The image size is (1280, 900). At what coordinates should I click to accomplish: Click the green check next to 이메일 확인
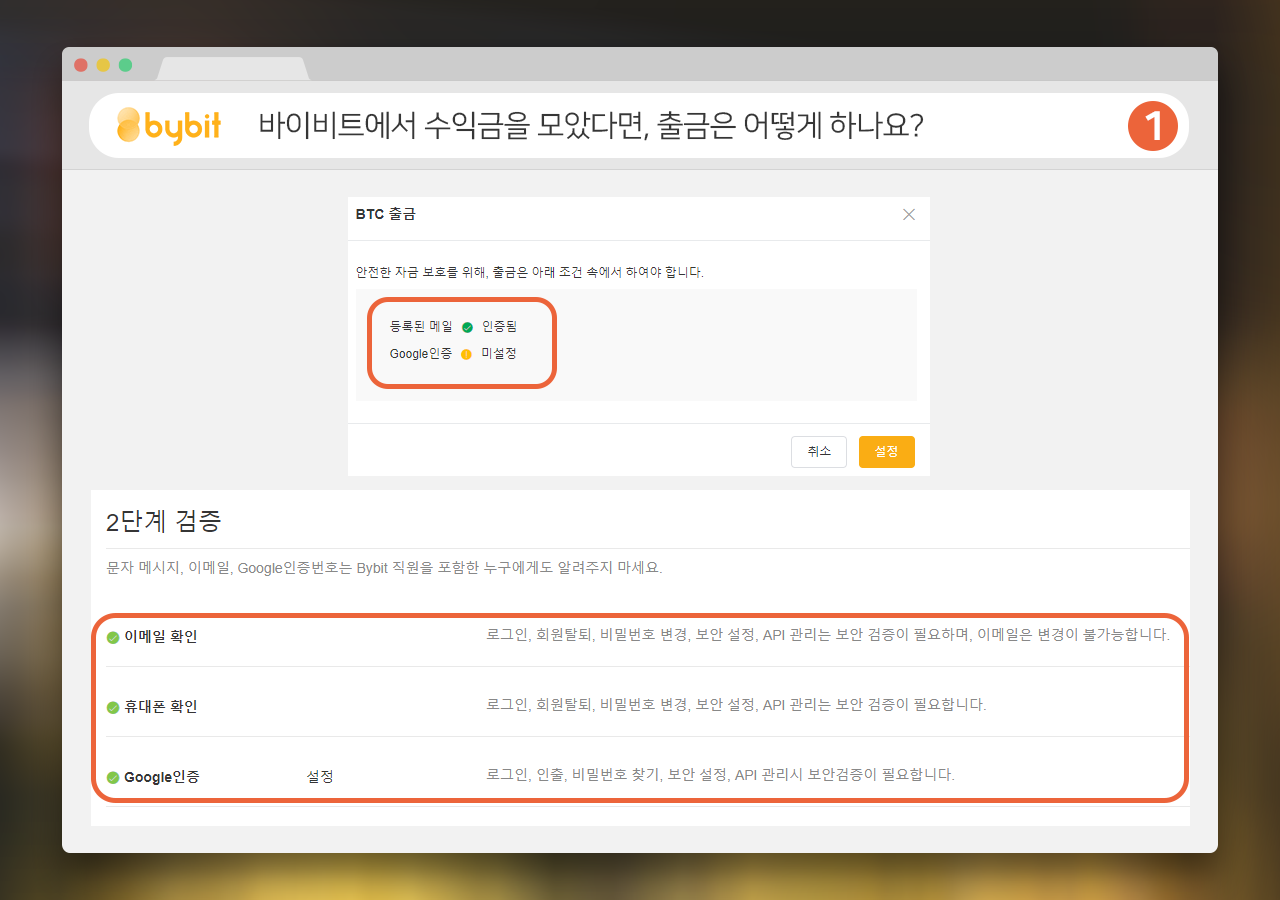113,637
